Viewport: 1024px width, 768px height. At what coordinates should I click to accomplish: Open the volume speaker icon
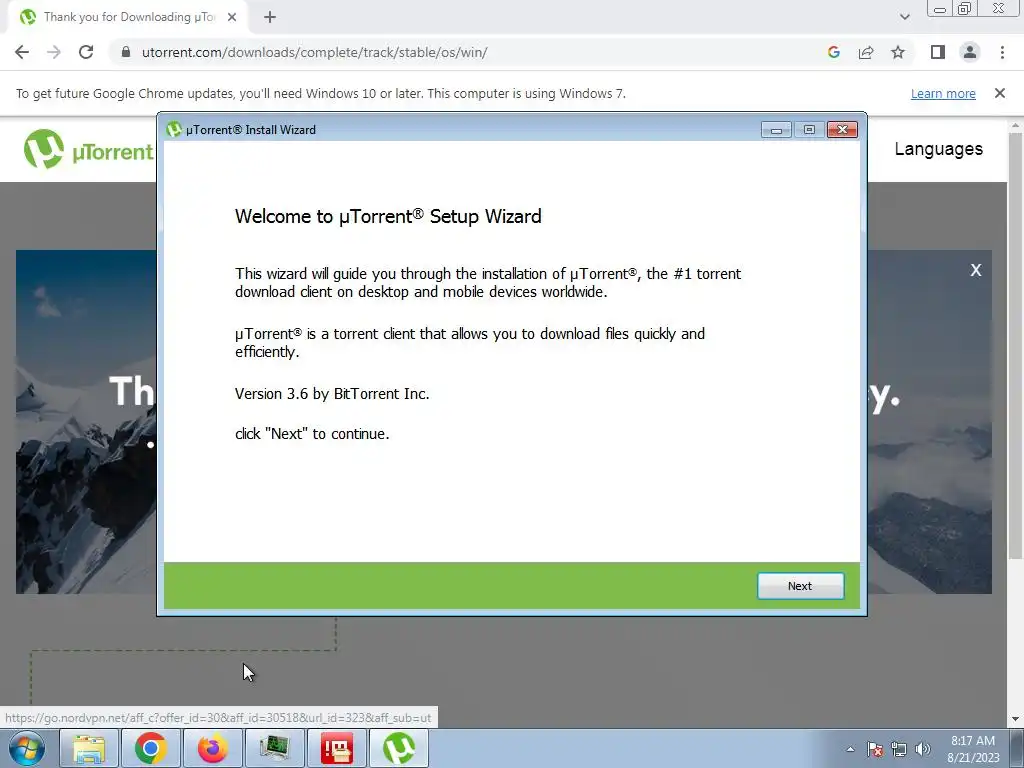coord(923,749)
